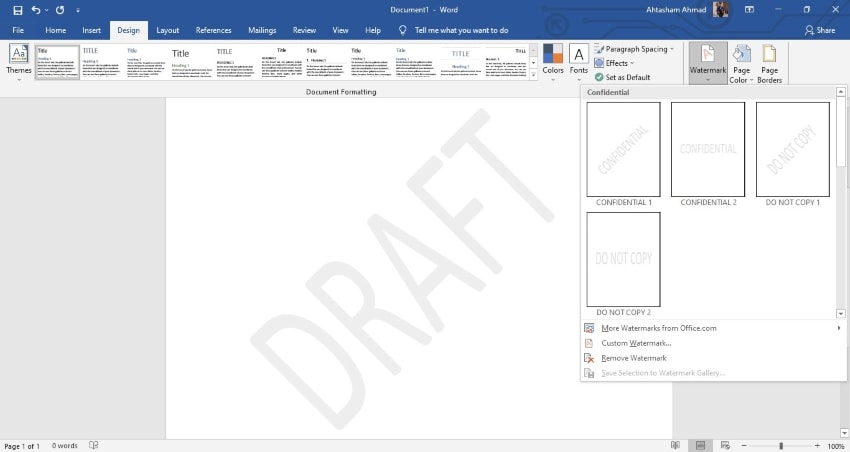The height and width of the screenshot is (452, 850).
Task: Switch to Web Layout view
Action: click(x=725, y=445)
